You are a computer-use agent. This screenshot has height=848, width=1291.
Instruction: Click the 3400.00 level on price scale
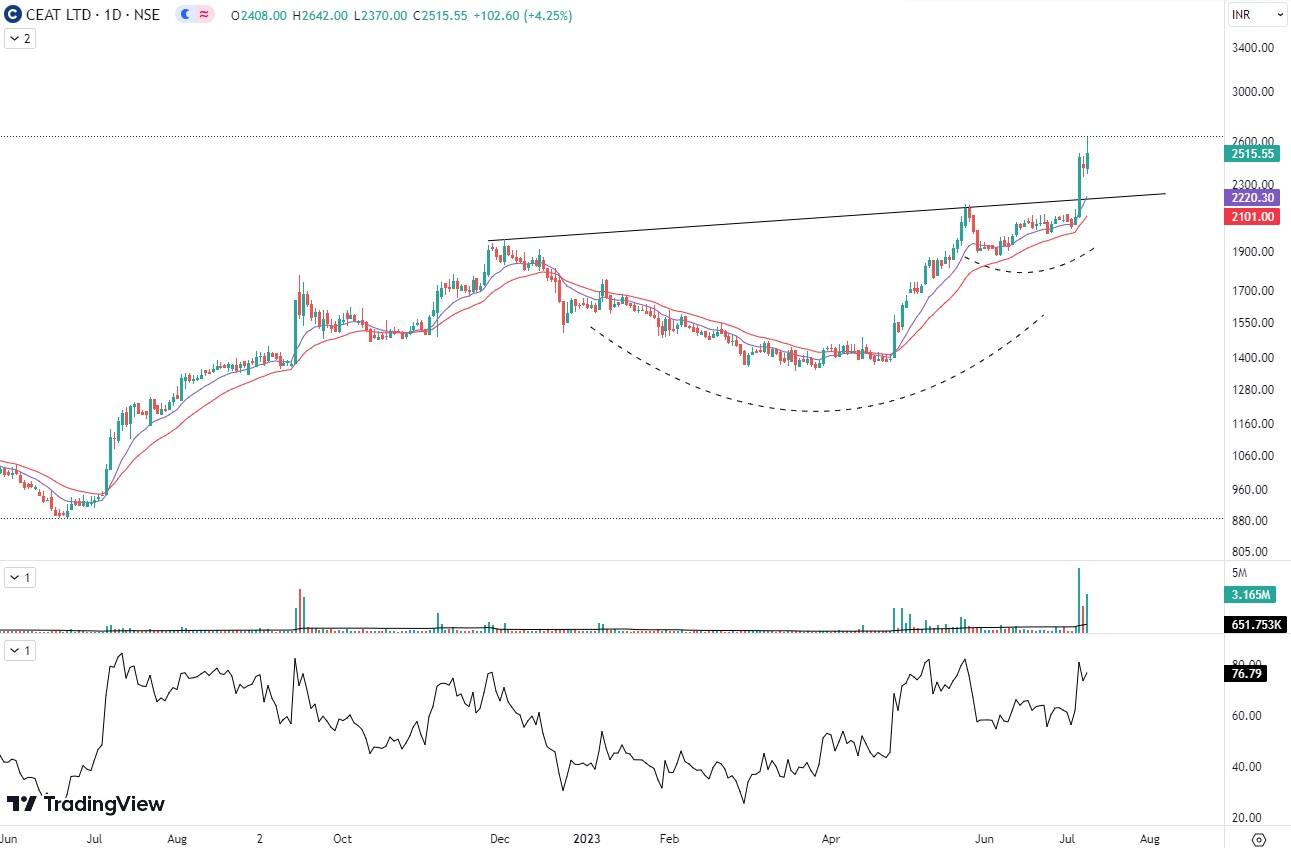point(1251,48)
